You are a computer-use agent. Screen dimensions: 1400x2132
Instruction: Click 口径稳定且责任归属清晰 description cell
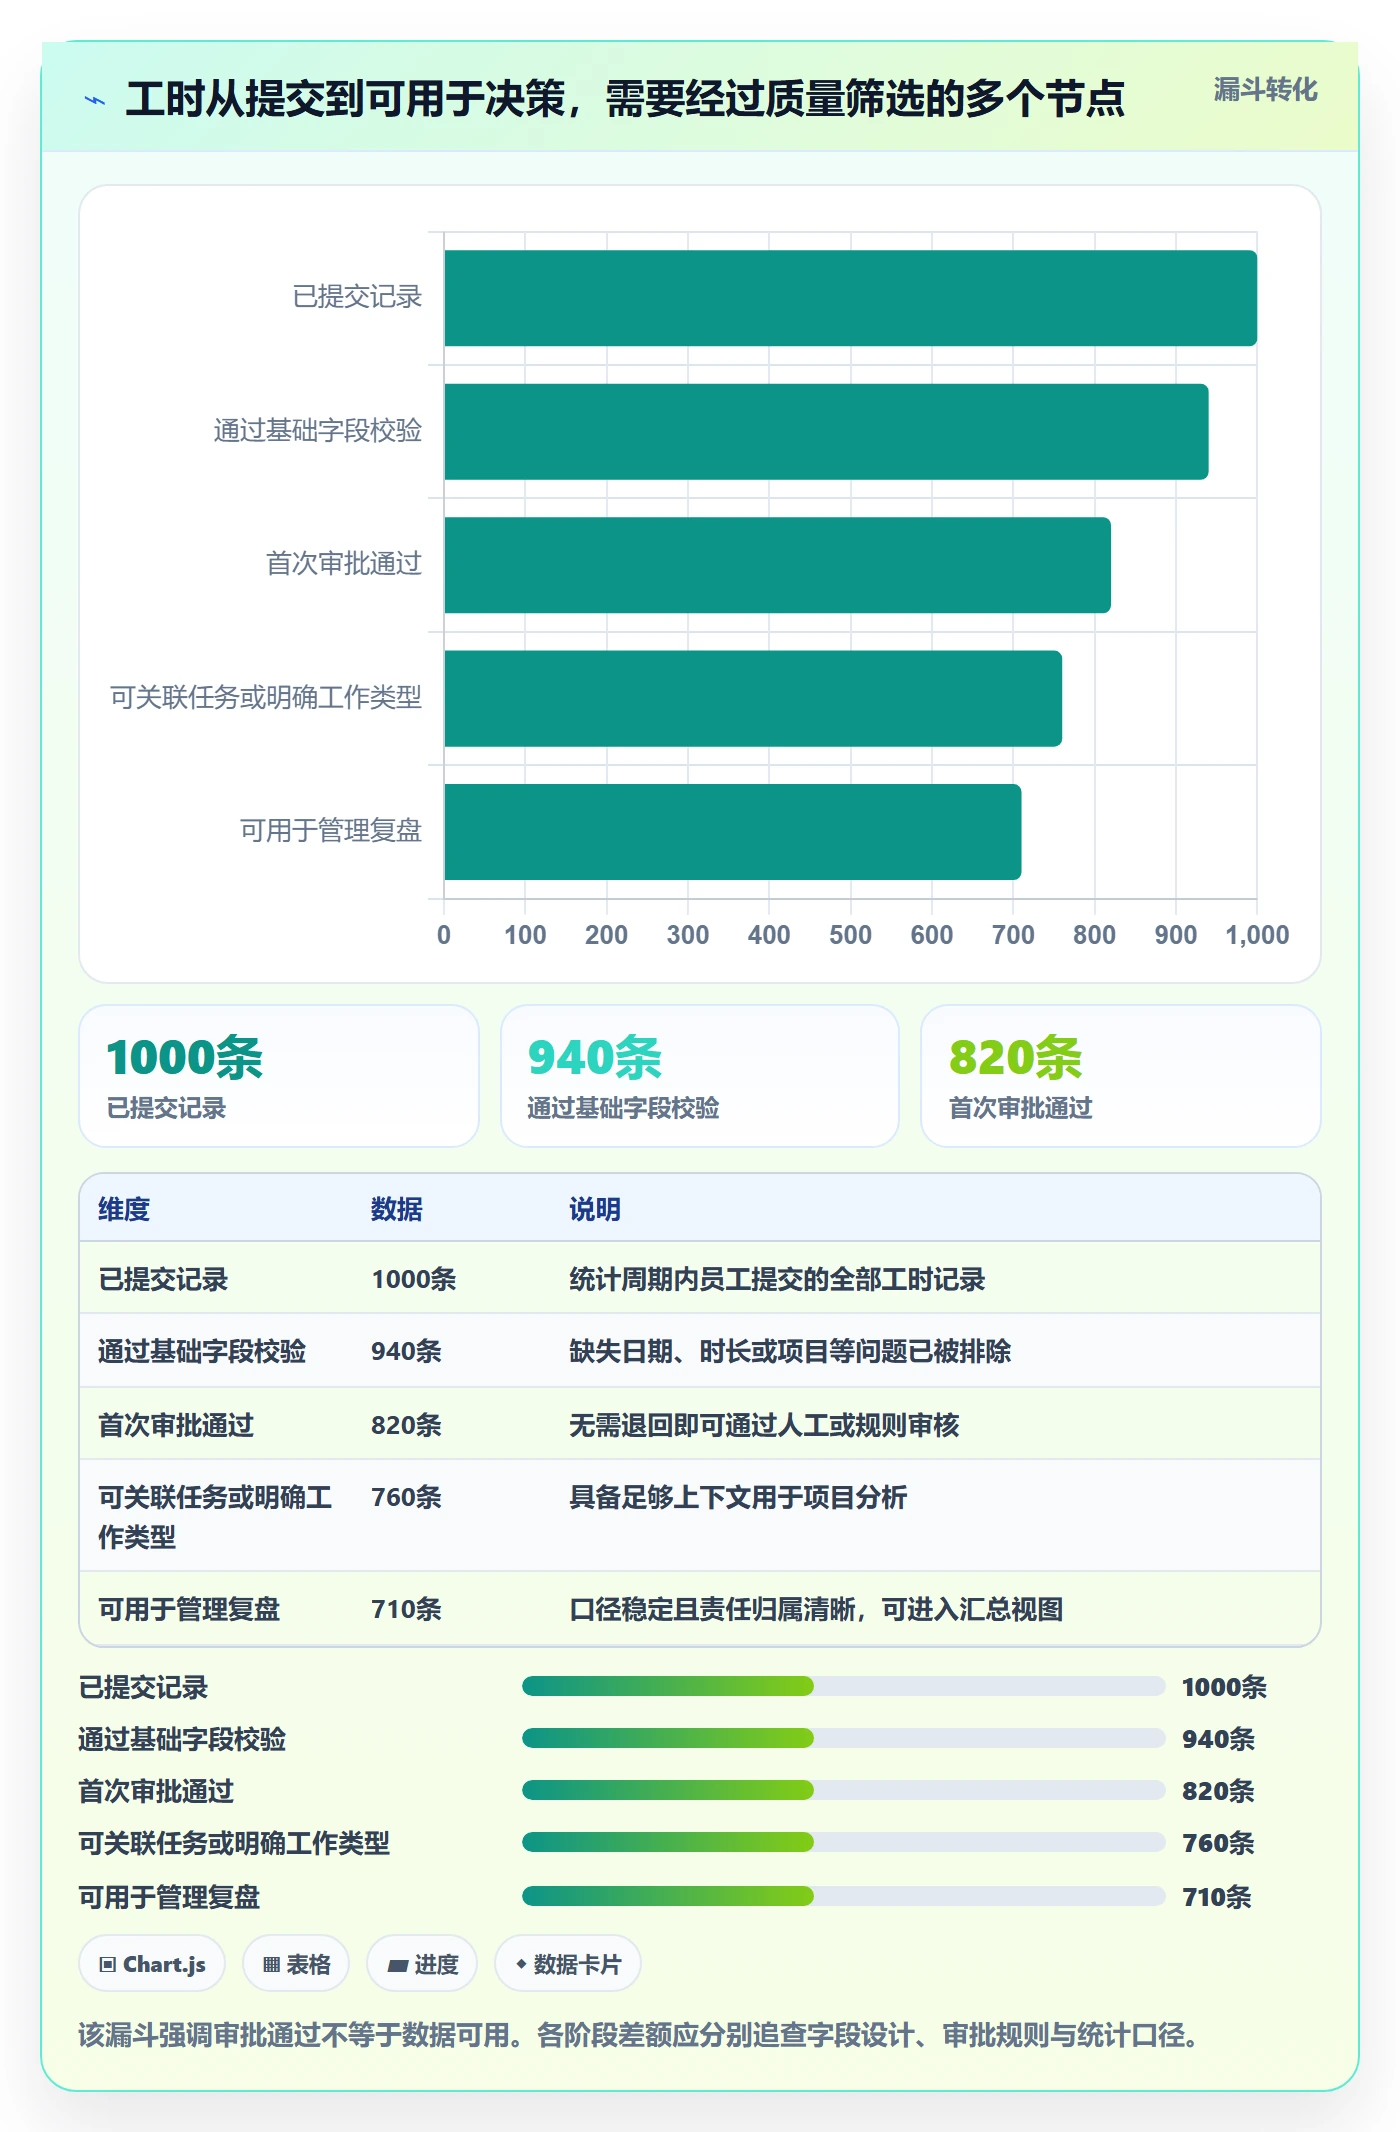pos(816,1609)
